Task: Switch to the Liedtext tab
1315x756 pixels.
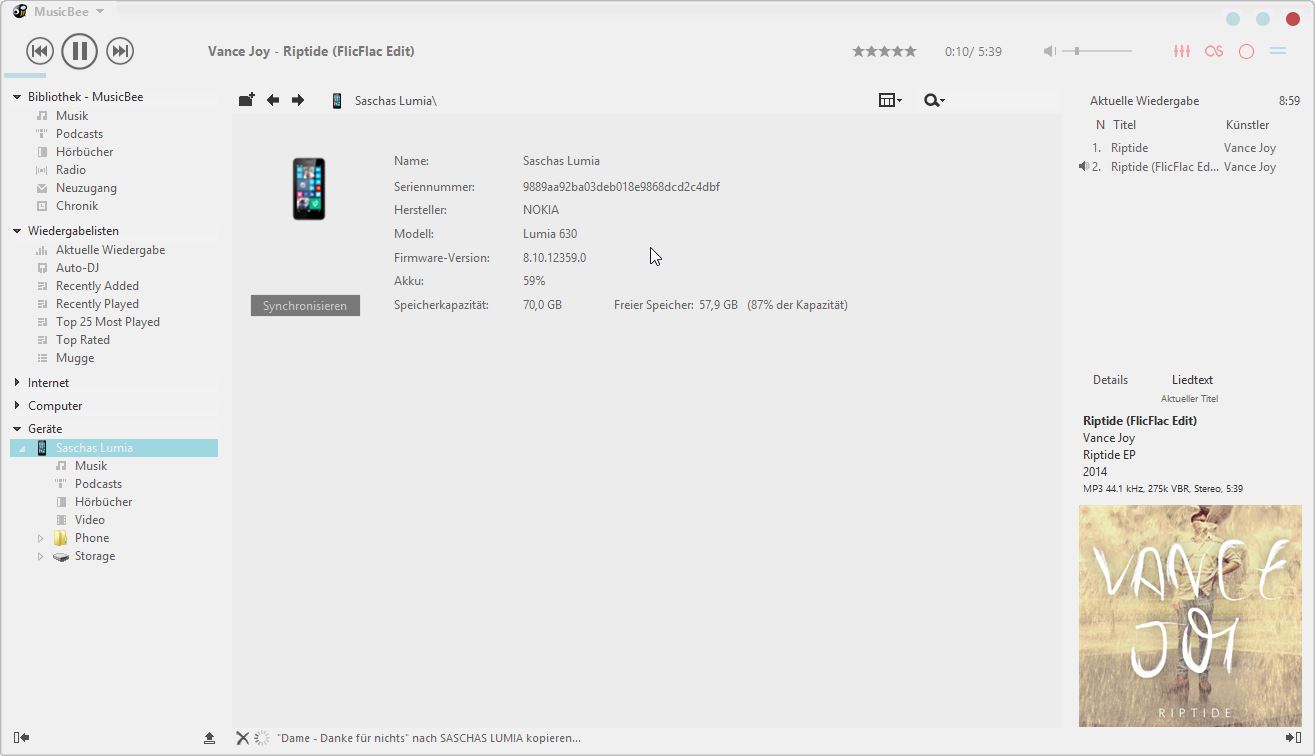Action: tap(1192, 380)
